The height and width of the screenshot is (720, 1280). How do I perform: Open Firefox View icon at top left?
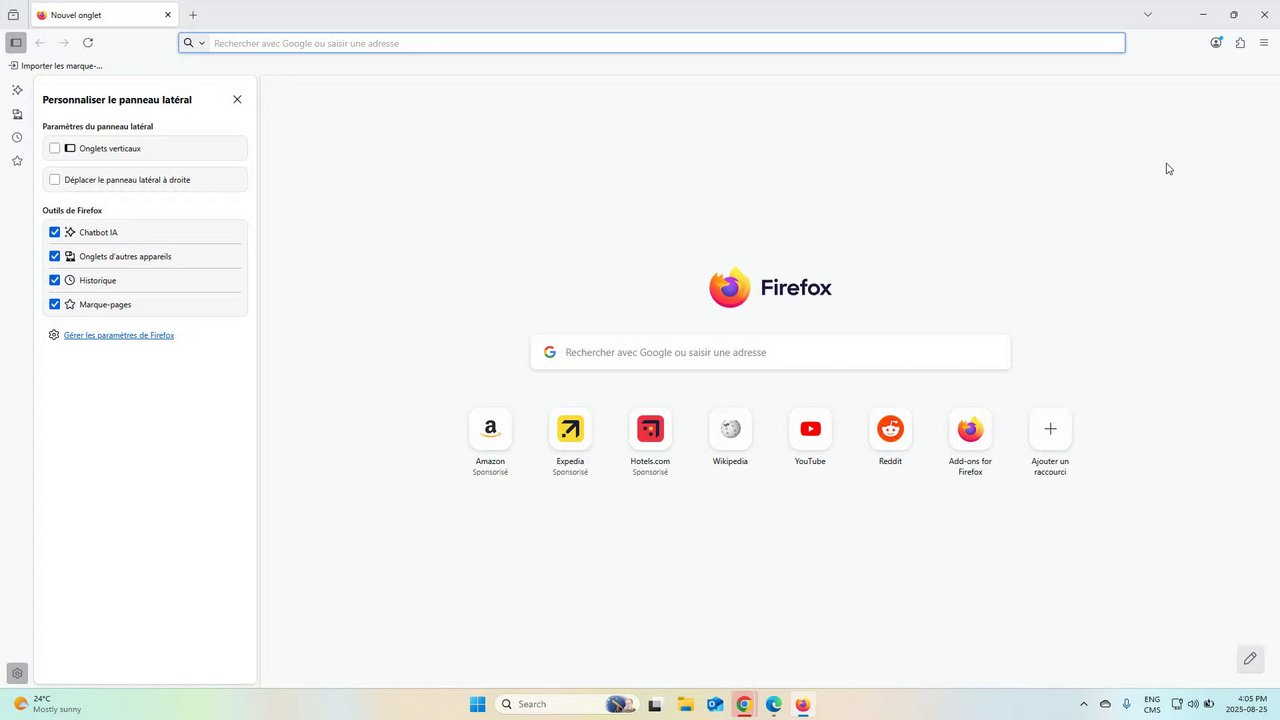pyautogui.click(x=13, y=15)
